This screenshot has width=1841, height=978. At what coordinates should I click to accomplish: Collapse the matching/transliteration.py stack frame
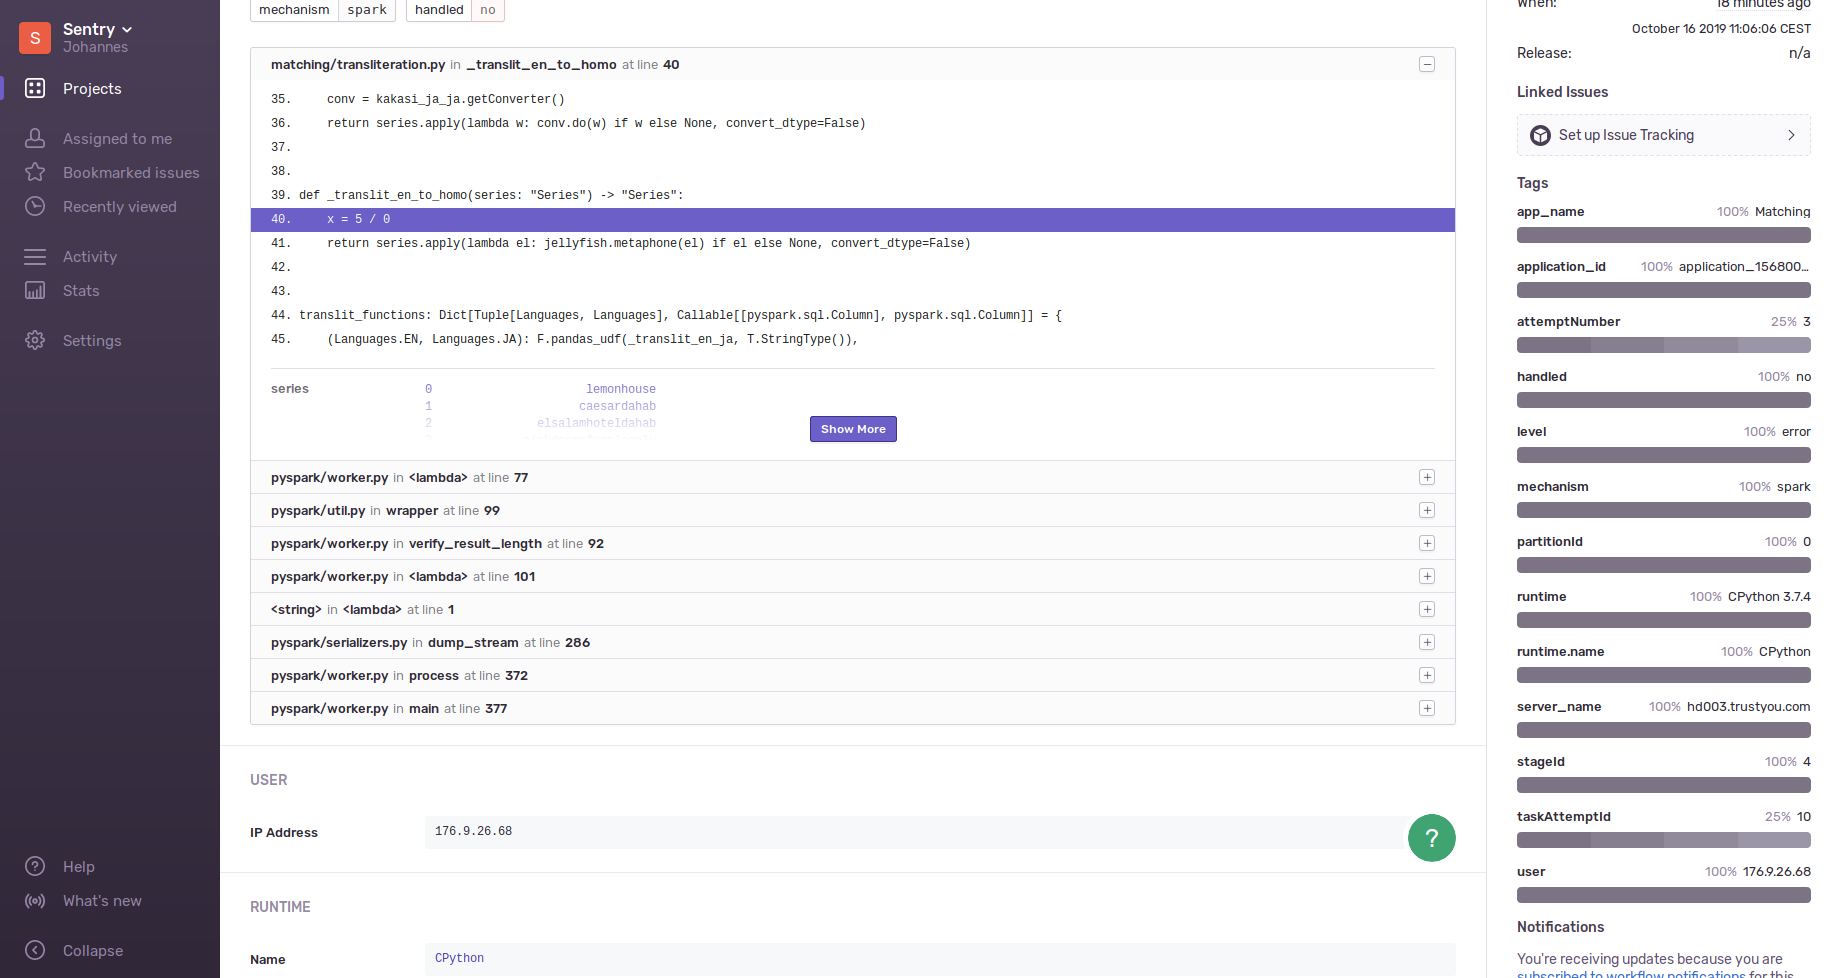click(x=1427, y=64)
